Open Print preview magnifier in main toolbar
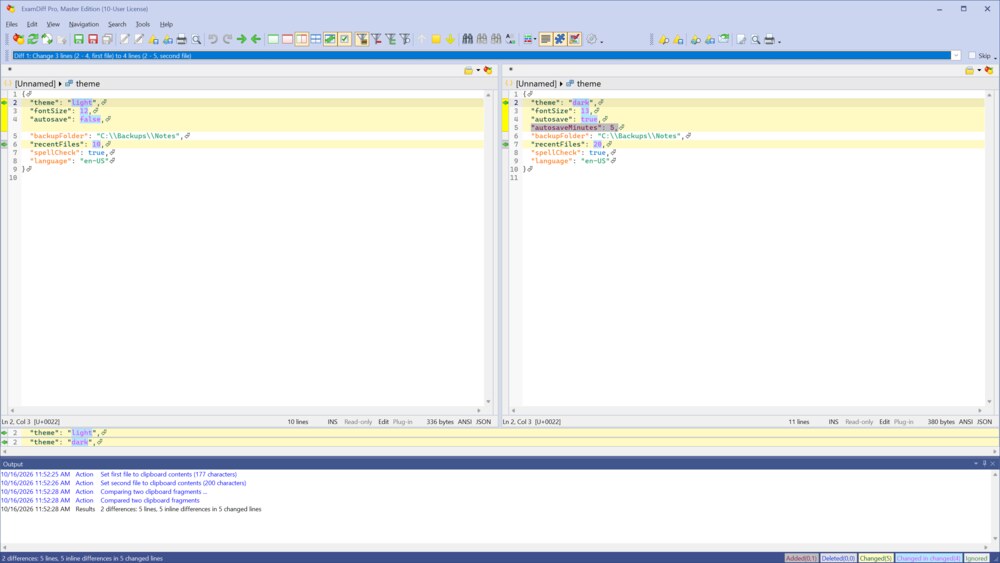Viewport: 1000px width, 563px height. pyautogui.click(x=196, y=40)
